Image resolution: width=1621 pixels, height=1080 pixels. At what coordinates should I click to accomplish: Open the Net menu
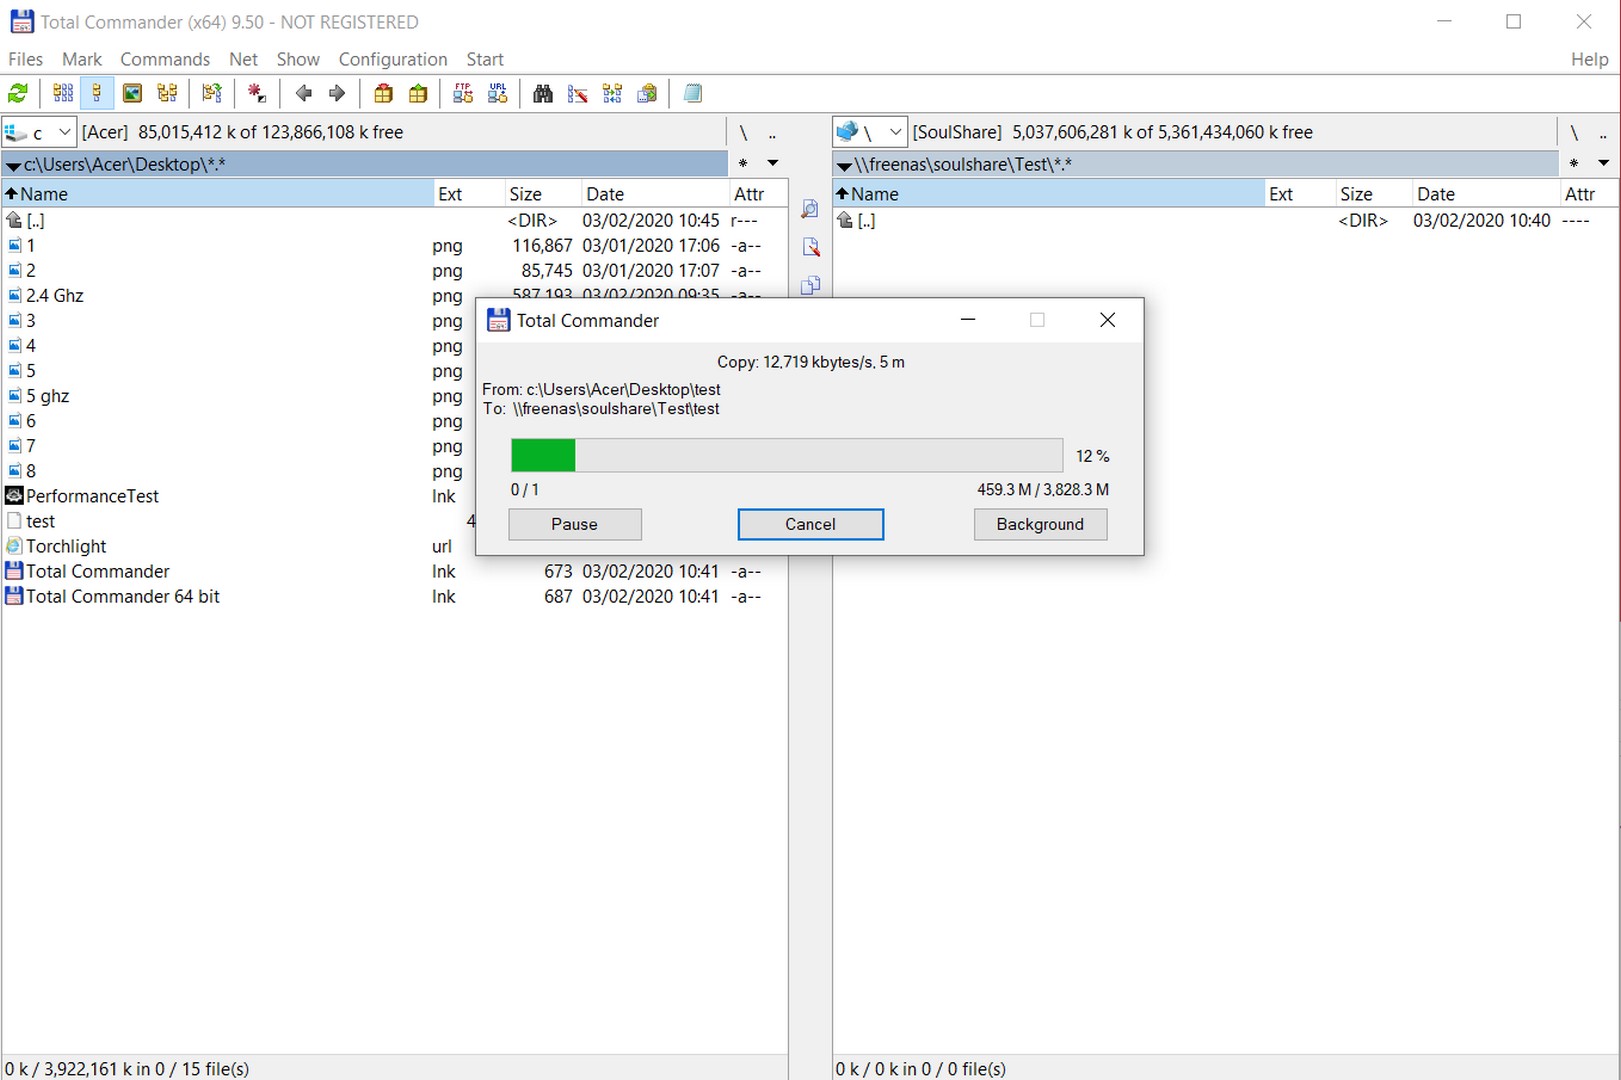(243, 59)
